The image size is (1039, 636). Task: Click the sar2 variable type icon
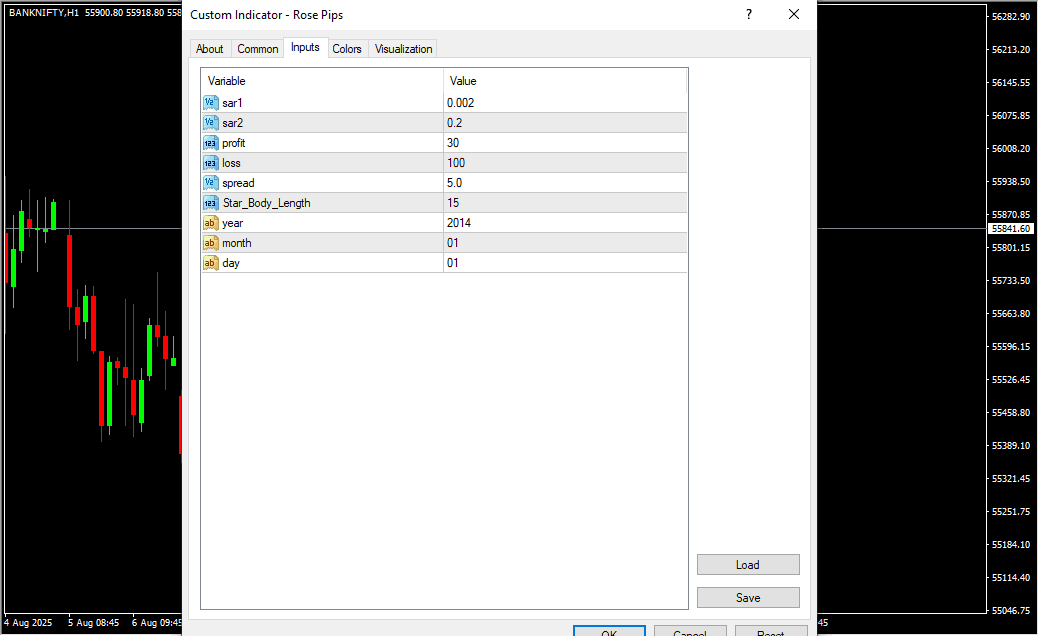(211, 123)
